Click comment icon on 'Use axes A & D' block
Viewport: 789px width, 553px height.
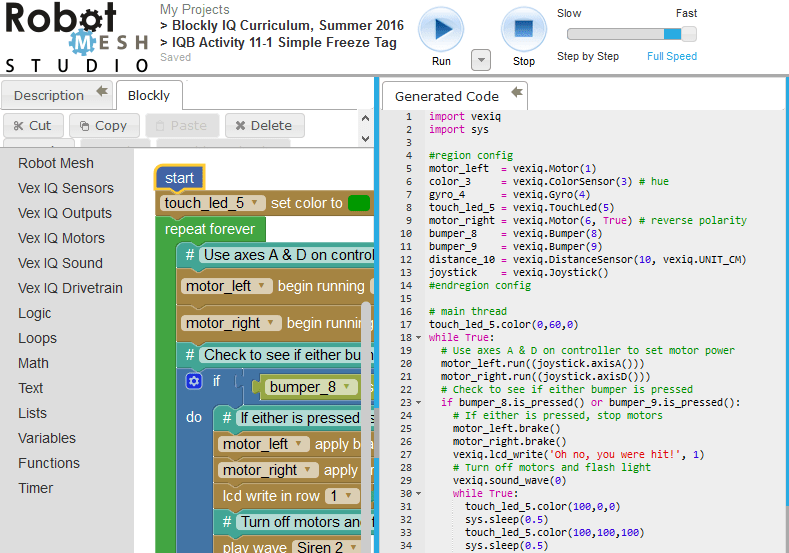click(190, 255)
